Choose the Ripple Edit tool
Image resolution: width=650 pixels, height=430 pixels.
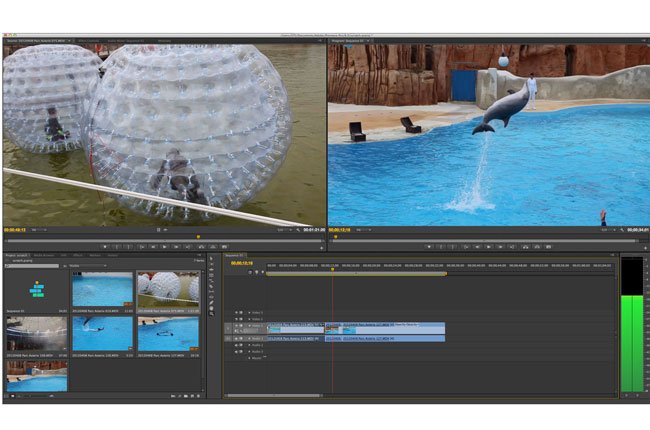pos(211,270)
